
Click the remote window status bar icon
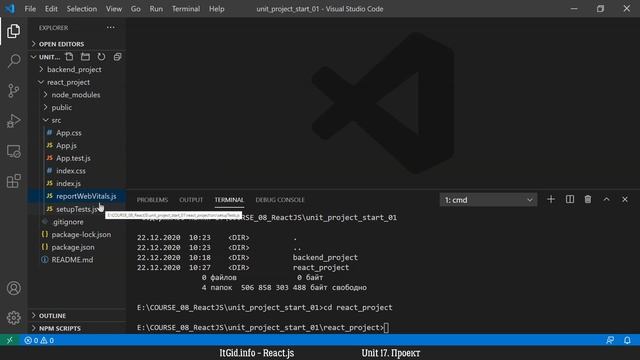[9, 340]
